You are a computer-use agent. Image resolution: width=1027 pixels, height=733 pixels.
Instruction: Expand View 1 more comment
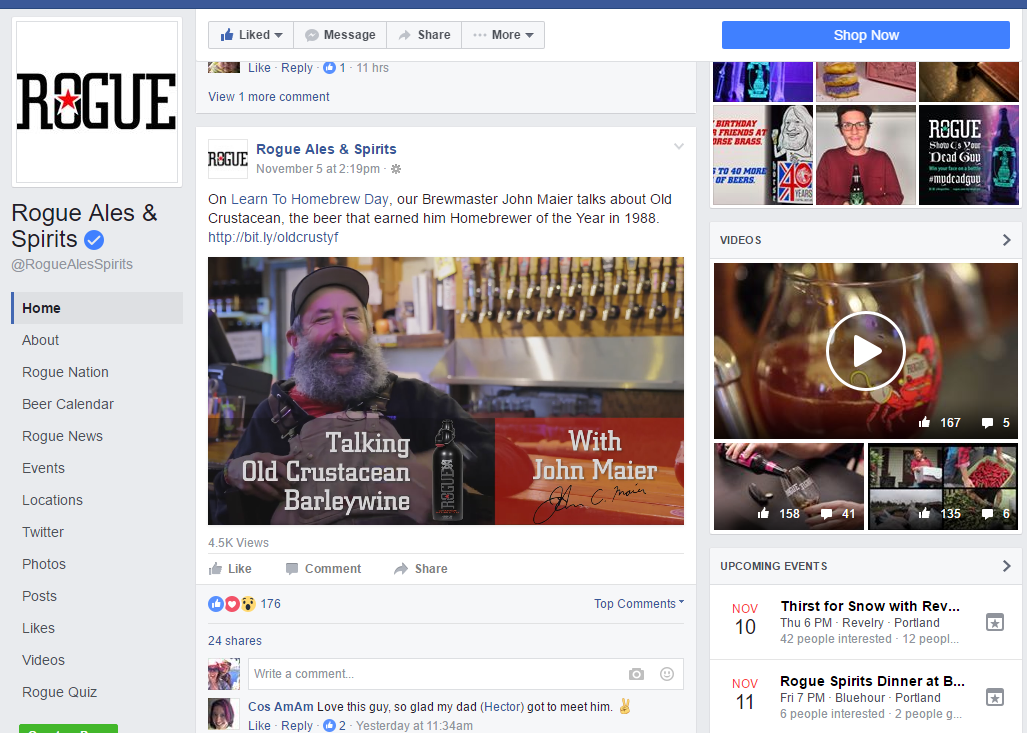click(x=269, y=96)
